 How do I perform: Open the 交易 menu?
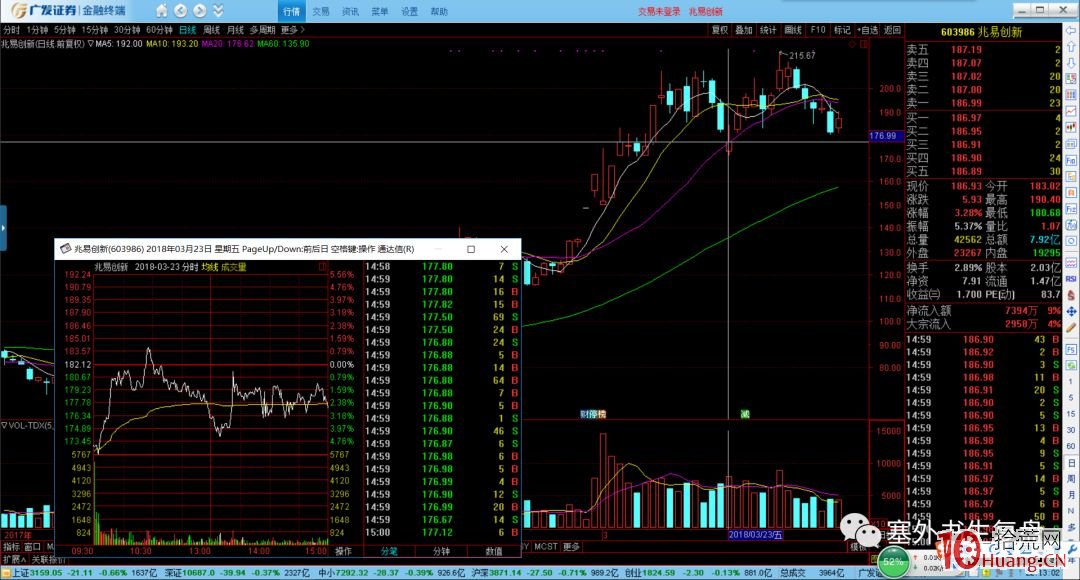[x=320, y=12]
